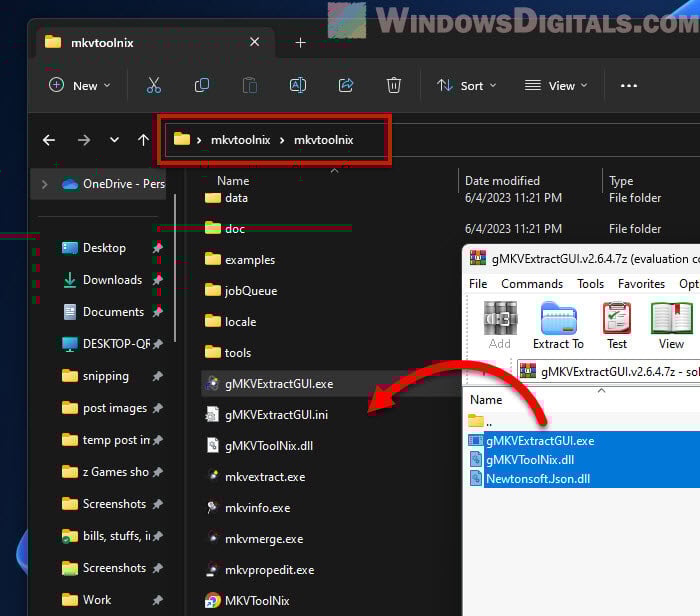Click the Rename icon in Explorer toolbar

[x=298, y=85]
